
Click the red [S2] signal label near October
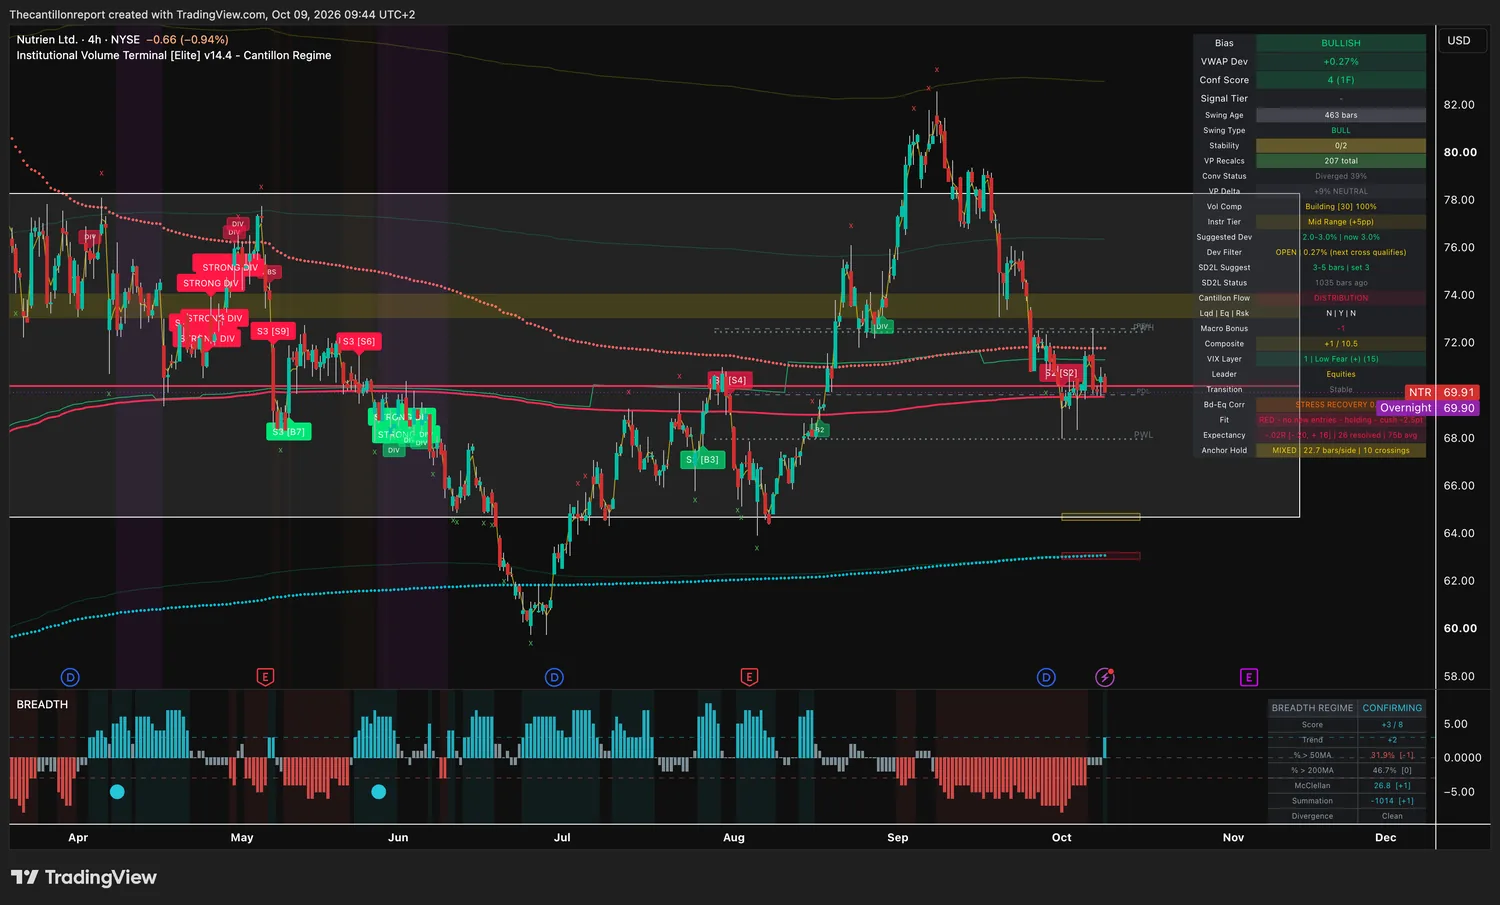1062,373
